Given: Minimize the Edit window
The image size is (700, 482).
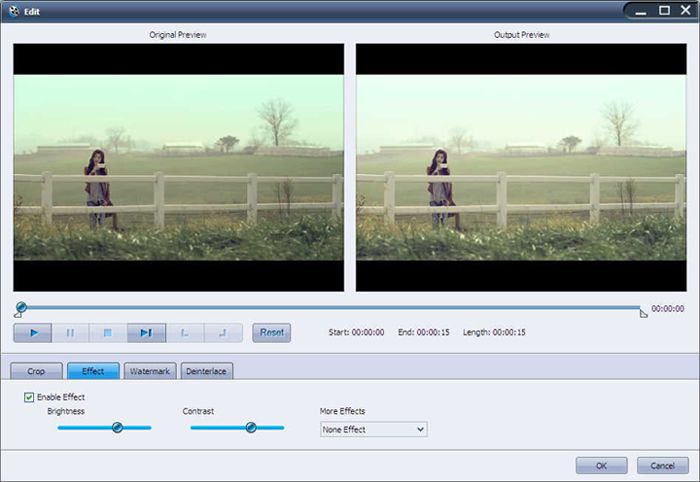Looking at the screenshot, I should (x=641, y=11).
